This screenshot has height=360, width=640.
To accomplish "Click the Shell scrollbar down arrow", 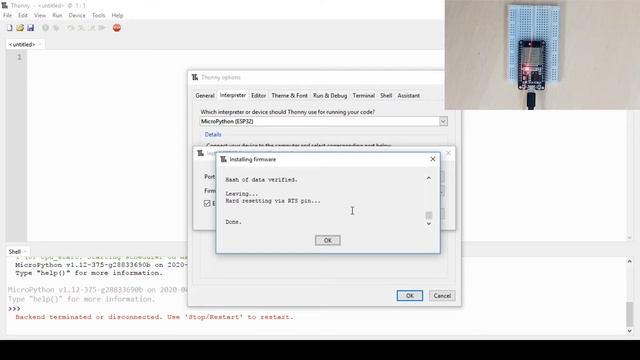I will [x=629, y=331].
